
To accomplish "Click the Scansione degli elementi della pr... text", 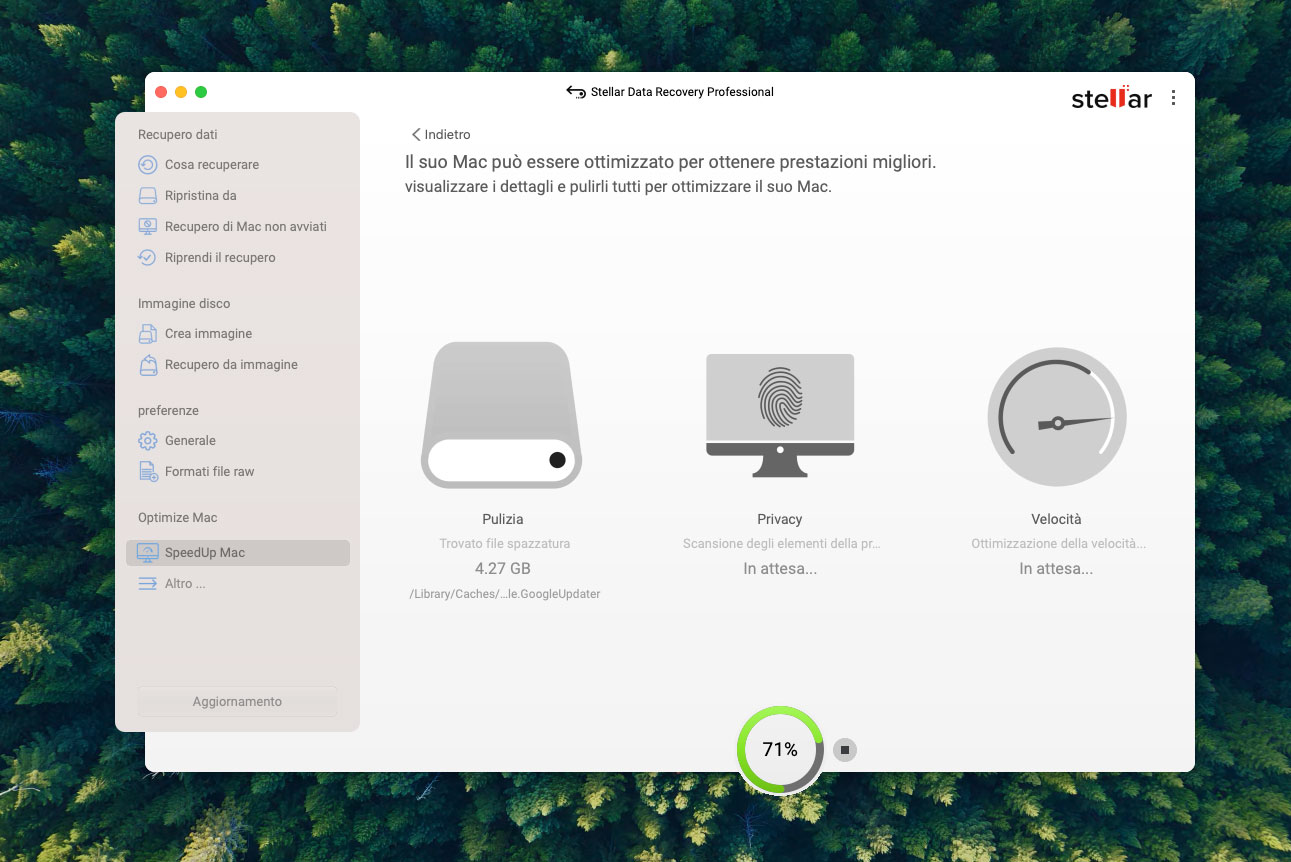I will pyautogui.click(x=781, y=544).
